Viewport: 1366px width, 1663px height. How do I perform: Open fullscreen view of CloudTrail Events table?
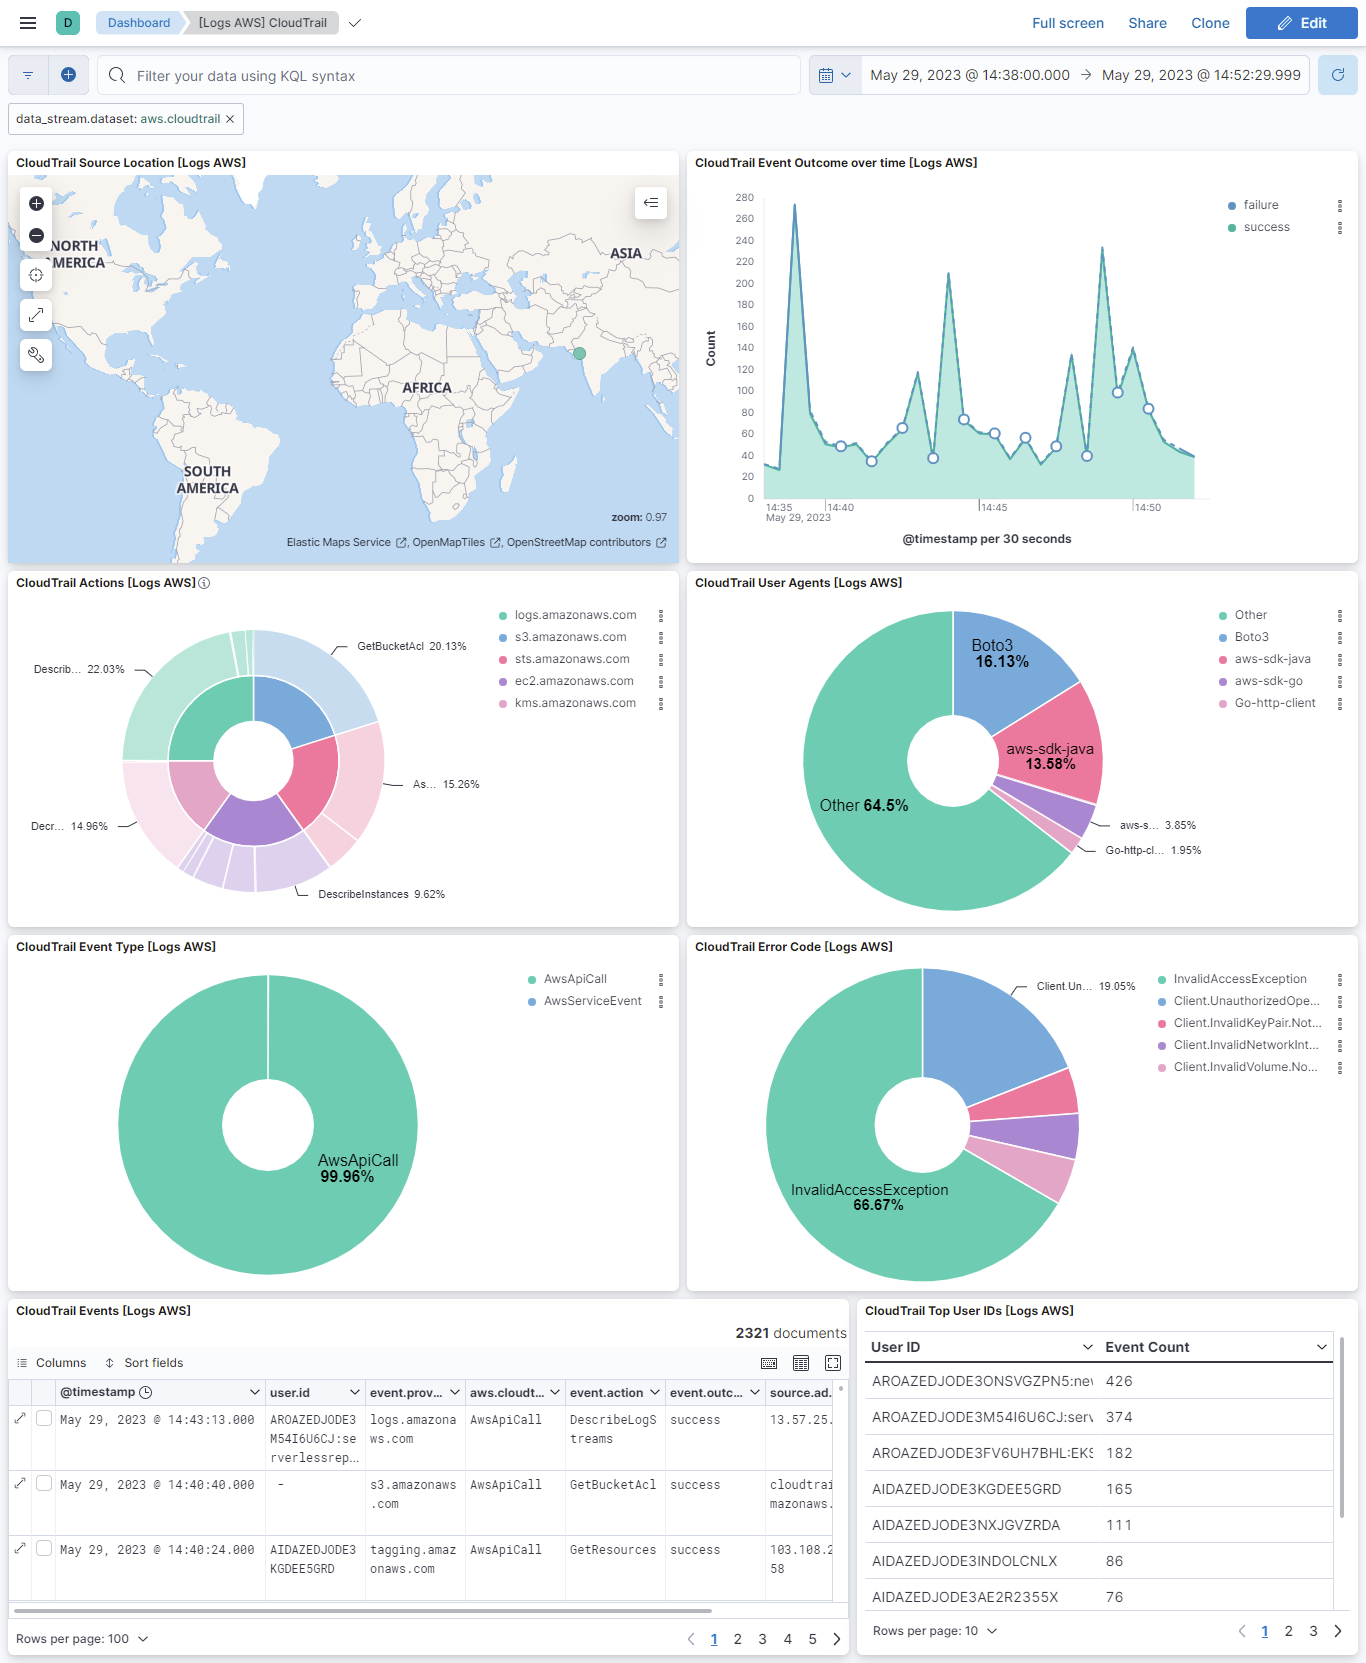[833, 1363]
